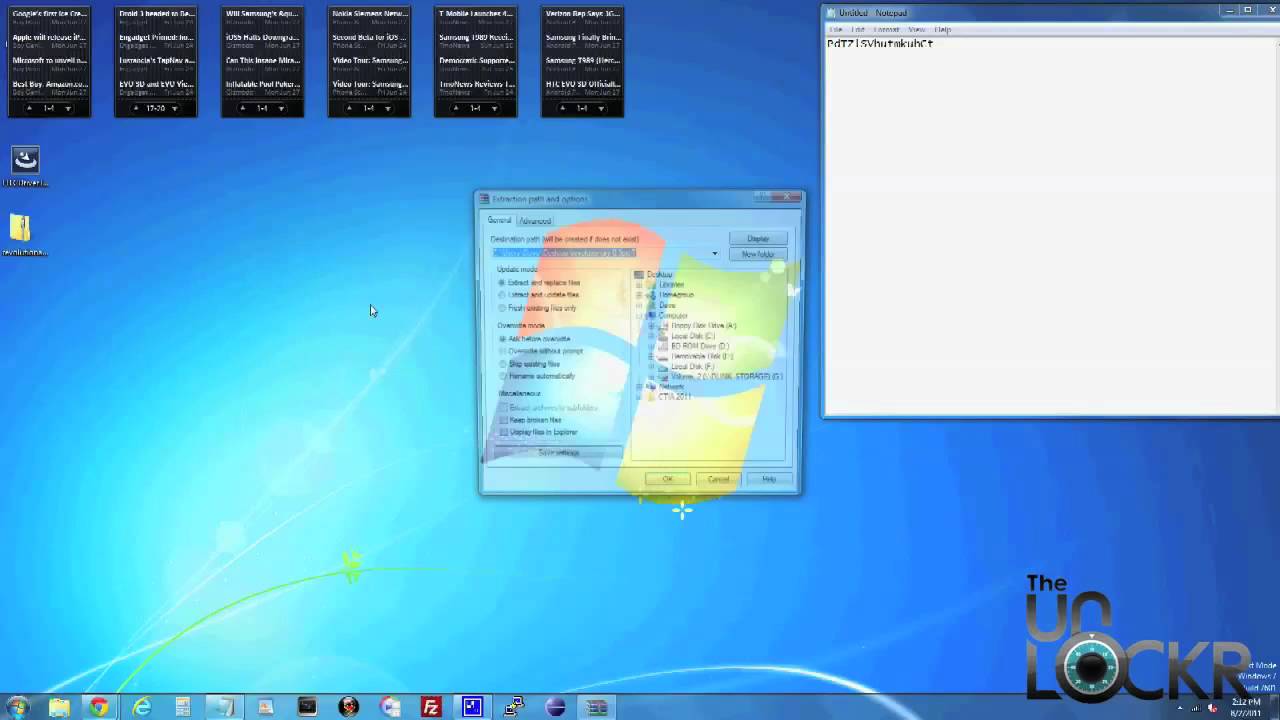Select Extract and replace files radio

coord(539,283)
